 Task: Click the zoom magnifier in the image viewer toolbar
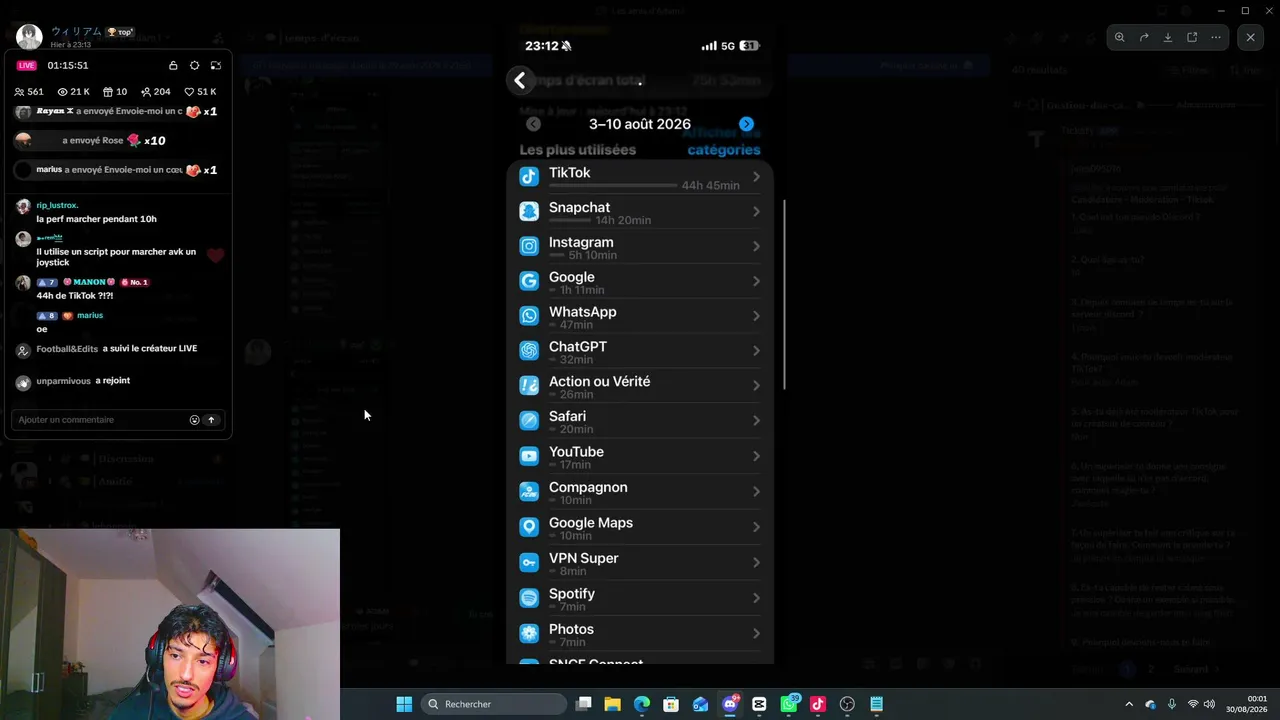(x=1119, y=37)
